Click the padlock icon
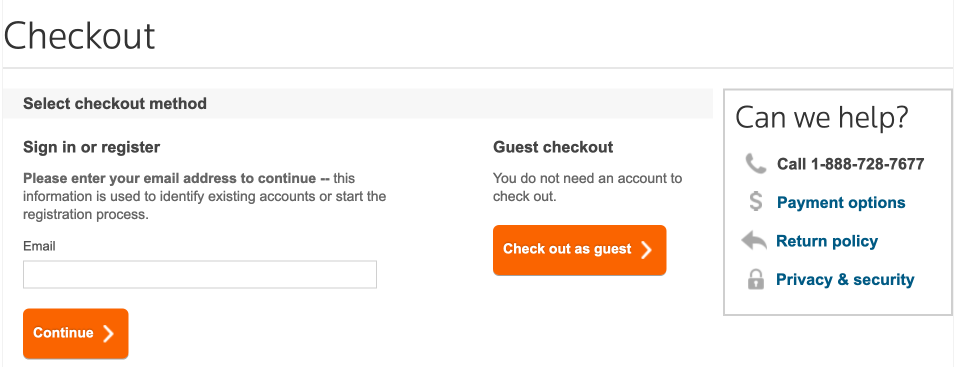 tap(756, 279)
